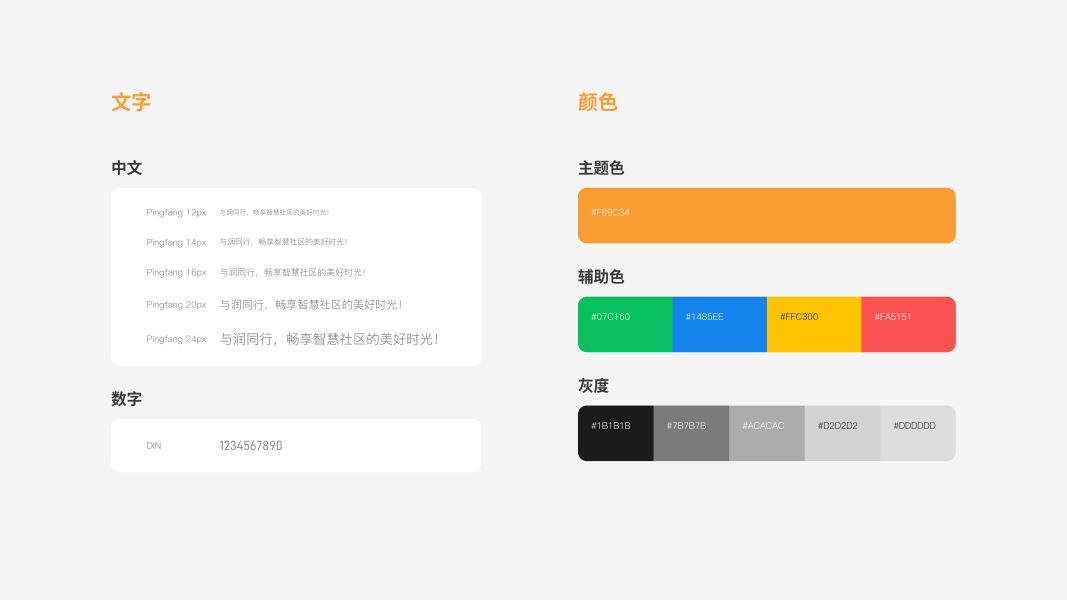
Task: Pick the yellow swatch #FFC300
Action: 814,324
